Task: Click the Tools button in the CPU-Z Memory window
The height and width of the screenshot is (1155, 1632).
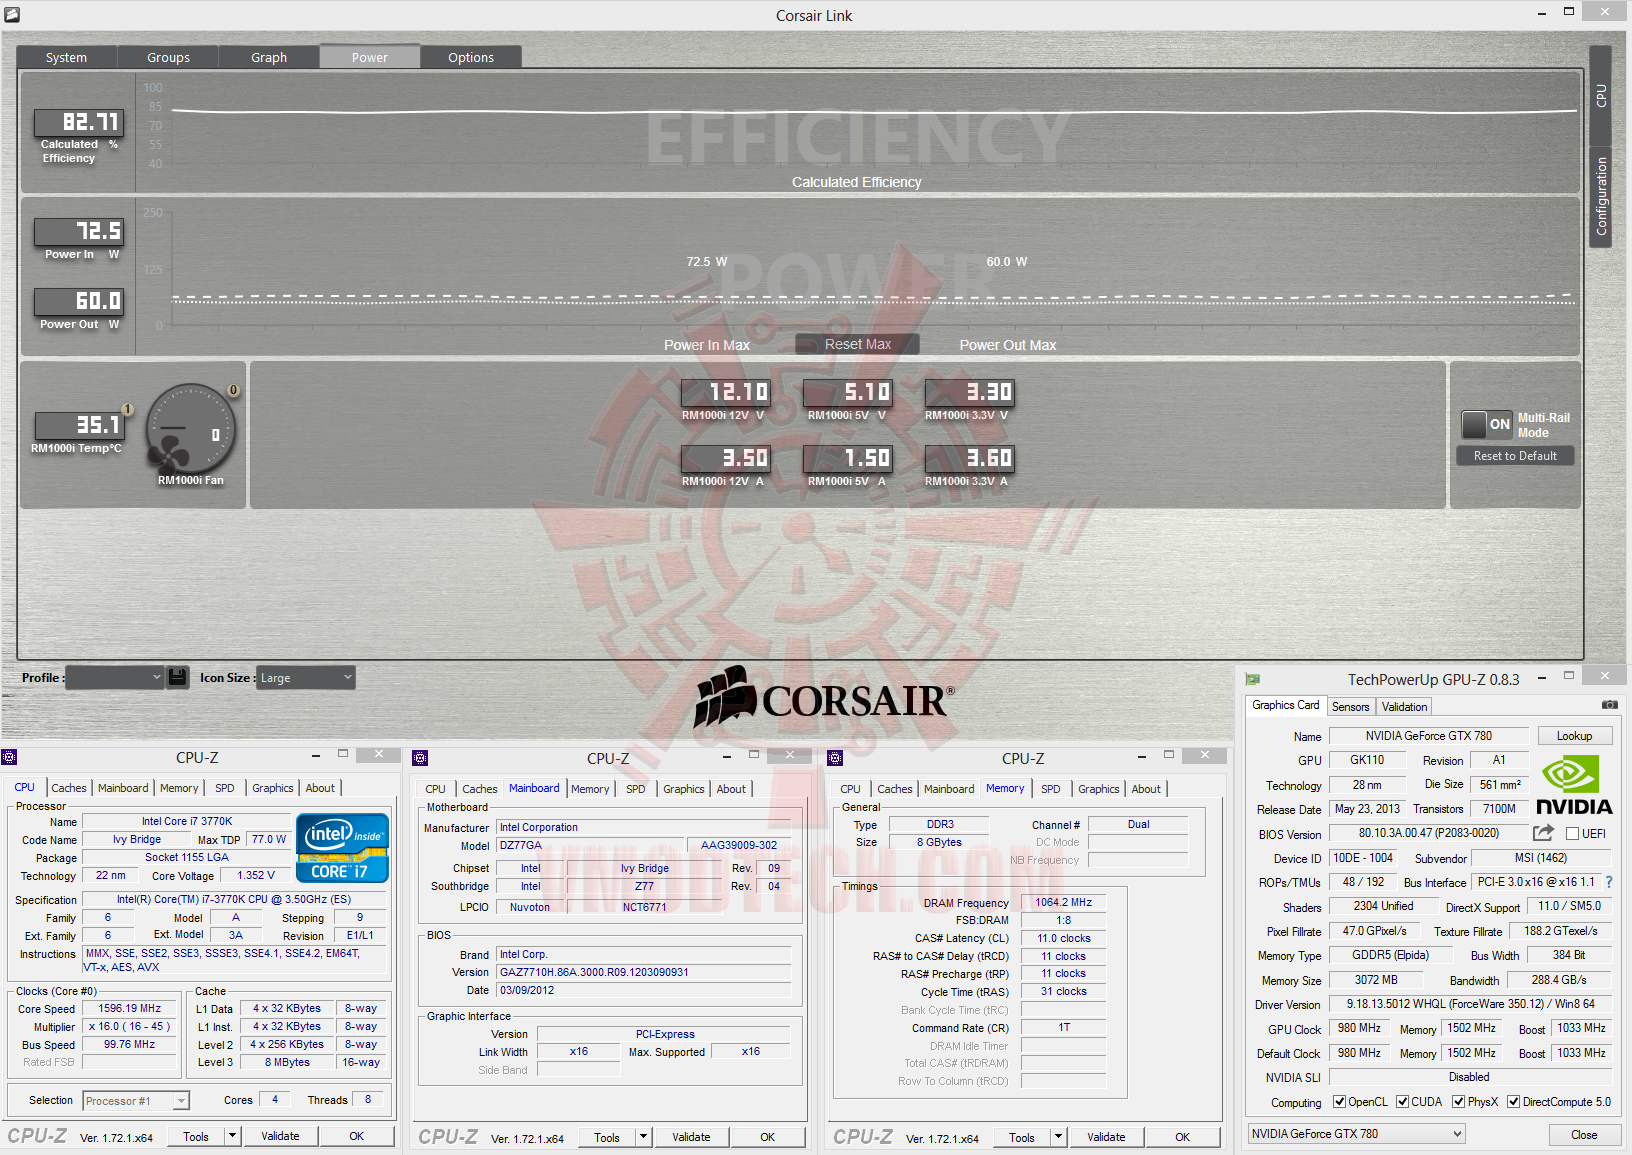Action: (x=1022, y=1137)
